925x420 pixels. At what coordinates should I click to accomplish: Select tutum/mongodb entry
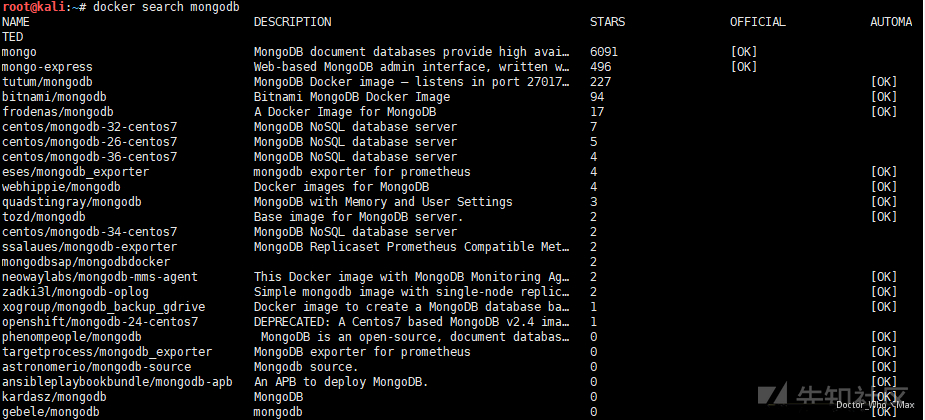47,82
